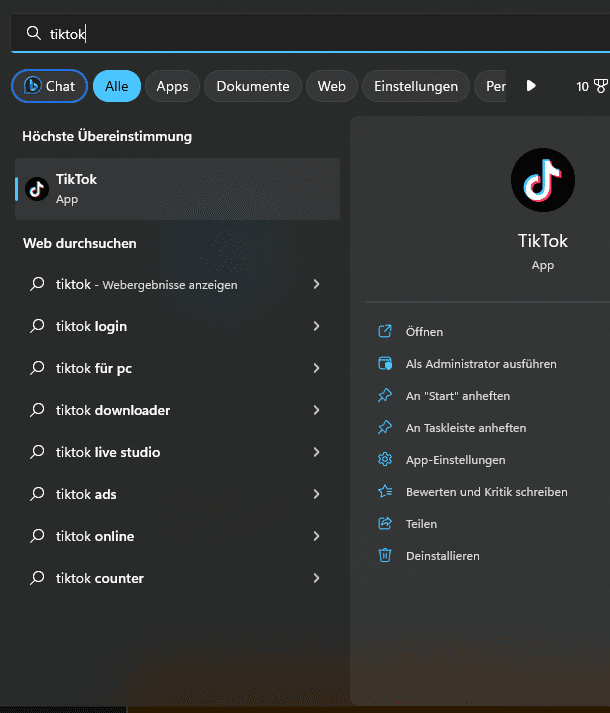Image resolution: width=610 pixels, height=713 pixels.
Task: Open the TikTok App best match result
Action: [x=177, y=189]
